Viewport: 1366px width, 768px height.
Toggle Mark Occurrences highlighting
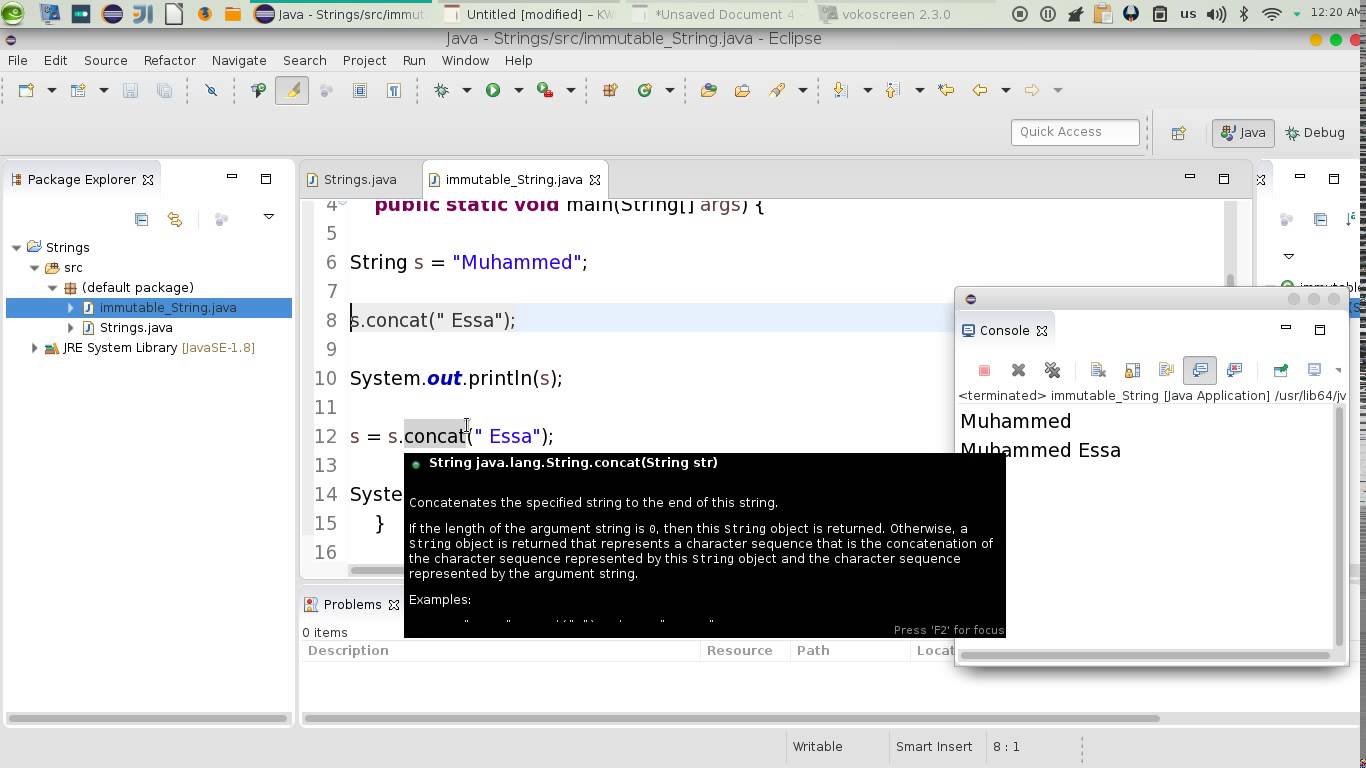click(290, 90)
